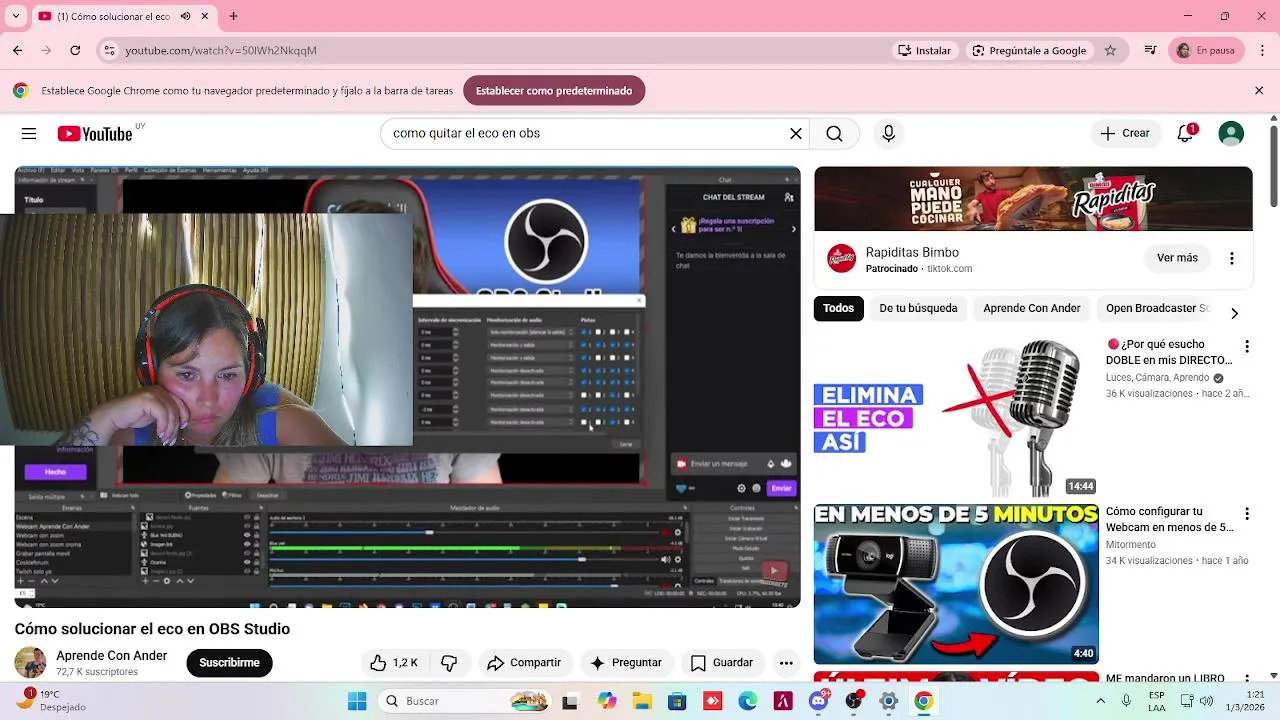The width and height of the screenshot is (1280, 720).
Task: Go to YouTube home via logo
Action: (95, 134)
